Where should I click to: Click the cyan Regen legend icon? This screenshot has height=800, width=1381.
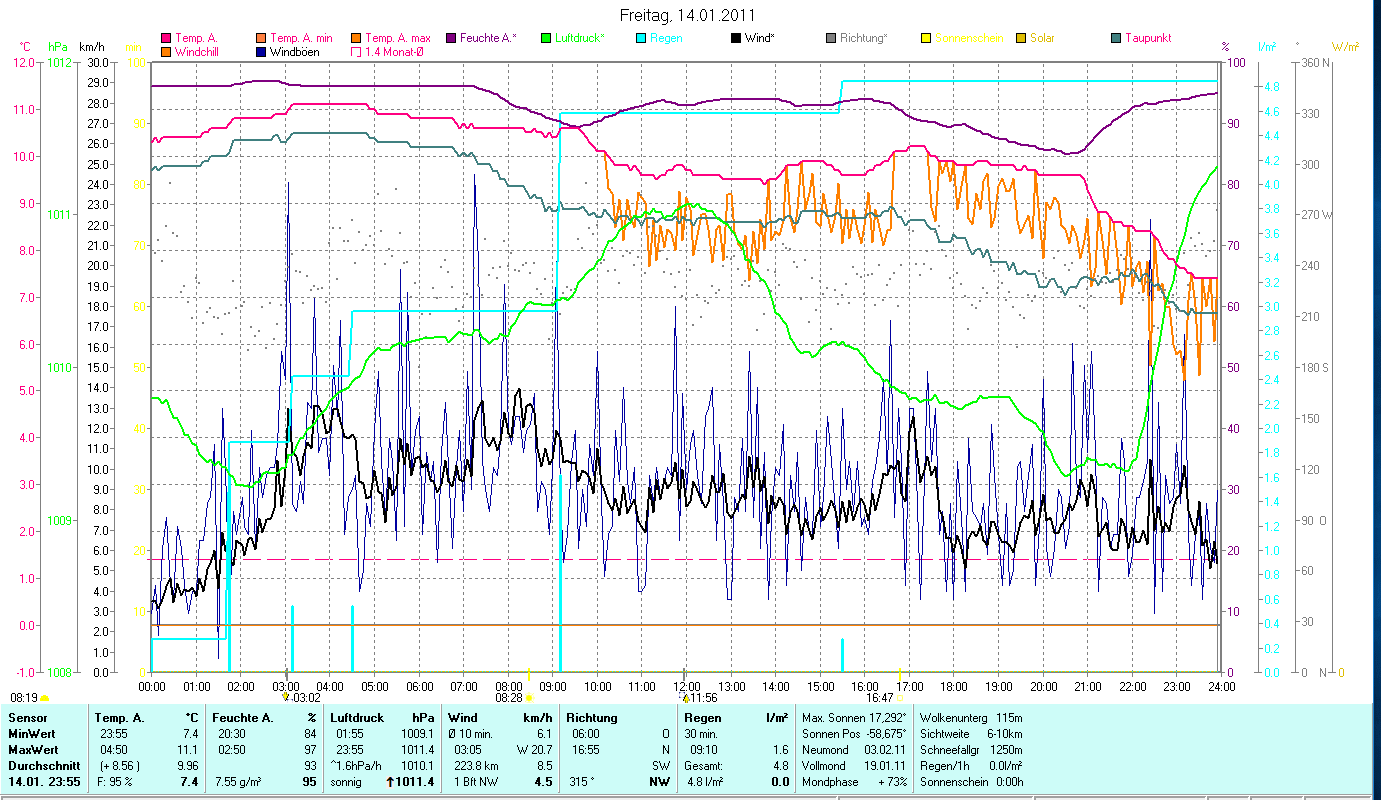(x=641, y=38)
